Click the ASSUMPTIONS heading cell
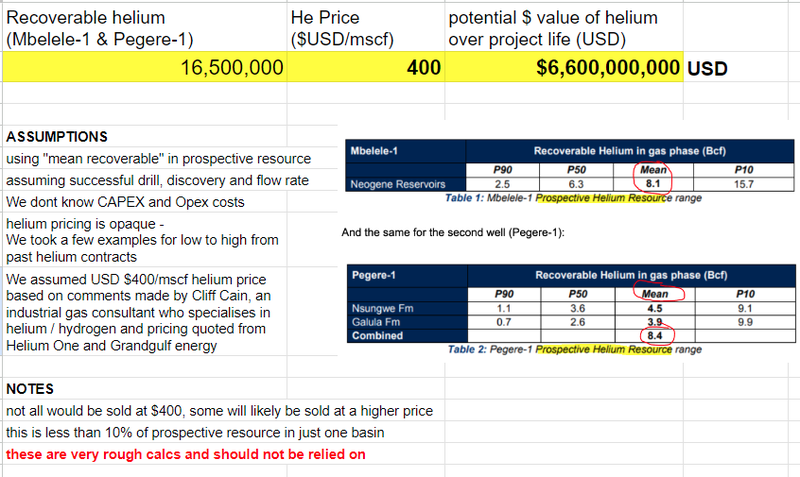Screen dimensions: 800x477 (x=145, y=137)
